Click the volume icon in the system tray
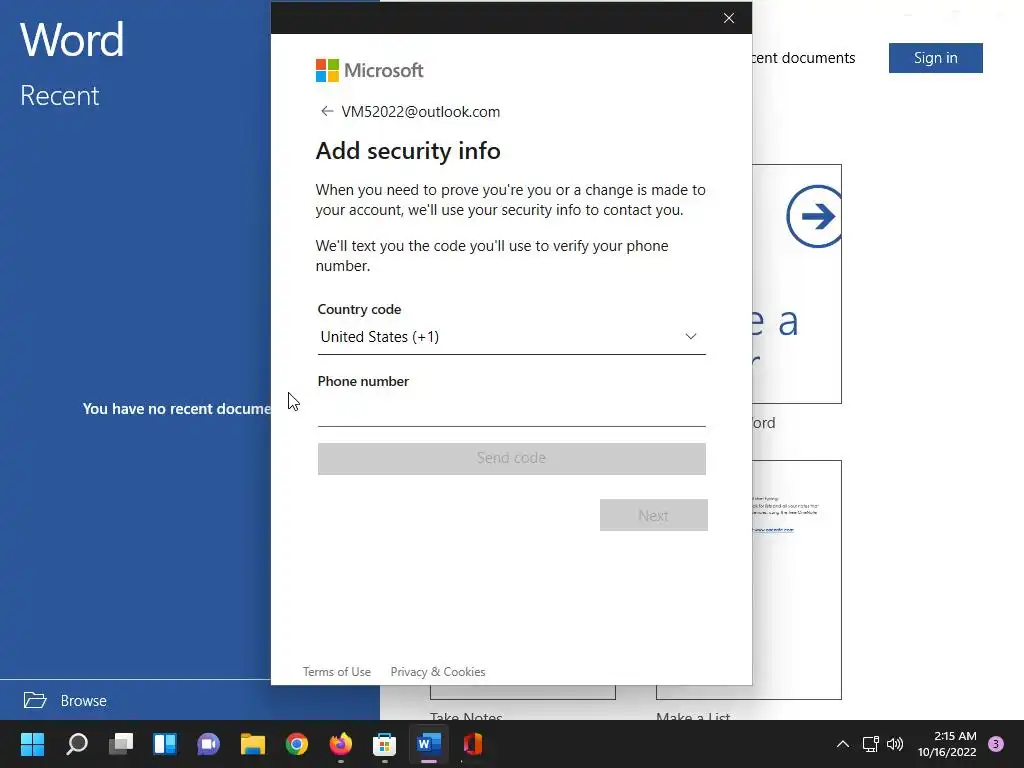Viewport: 1024px width, 768px height. (x=895, y=744)
